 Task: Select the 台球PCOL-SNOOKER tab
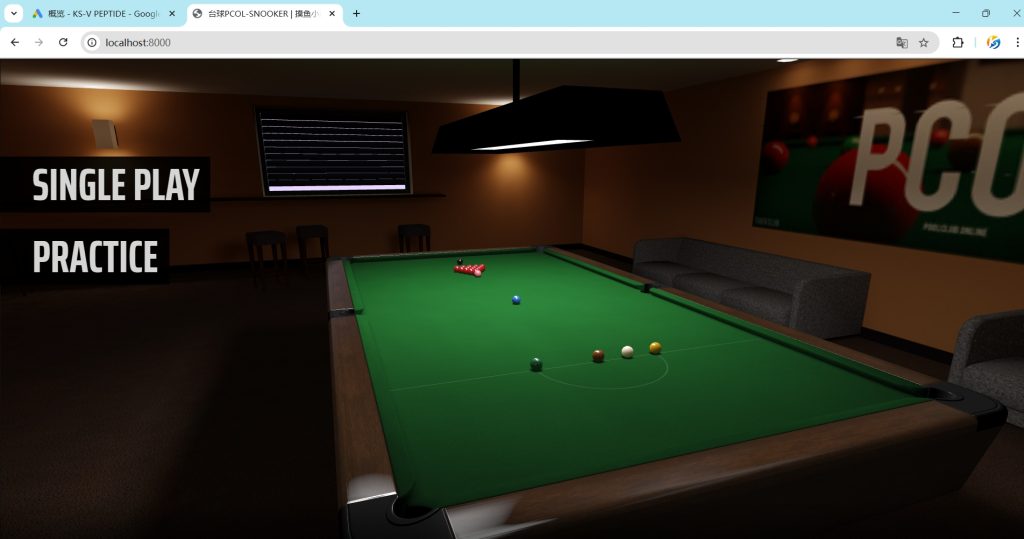pyautogui.click(x=264, y=14)
